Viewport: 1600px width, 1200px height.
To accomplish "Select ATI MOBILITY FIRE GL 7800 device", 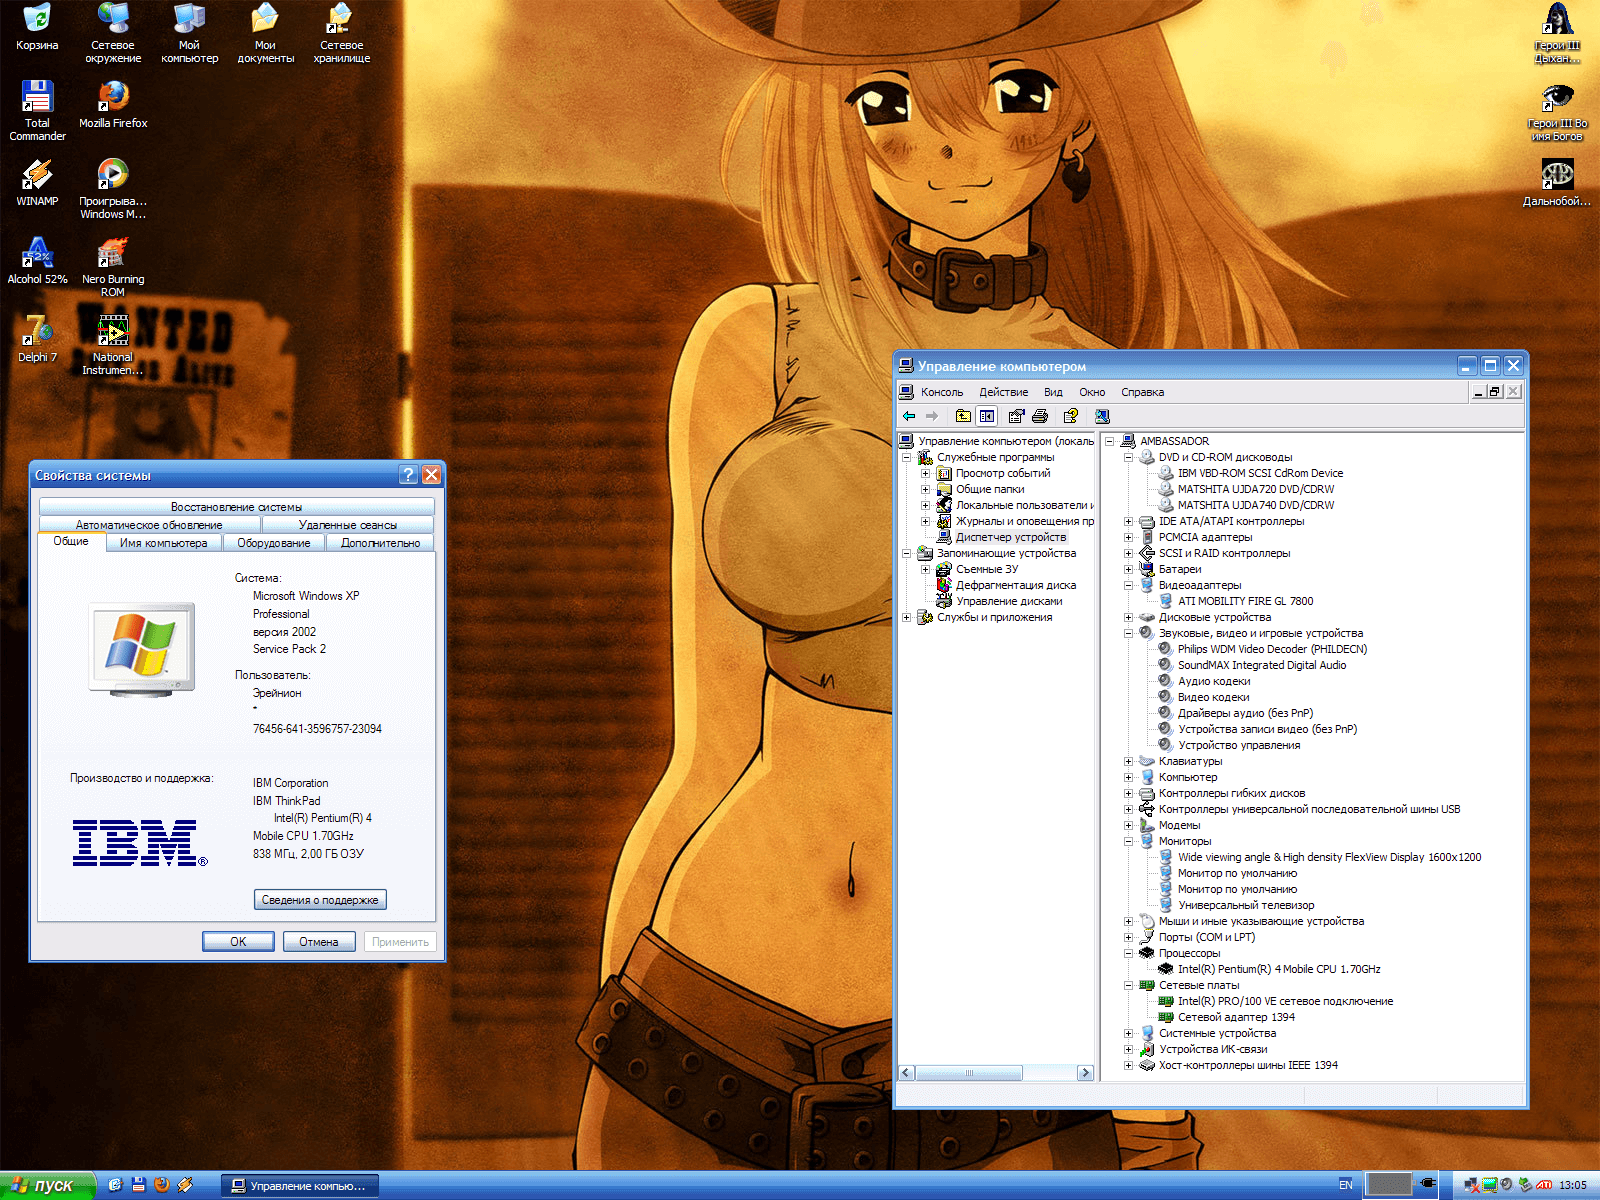I will [x=1245, y=601].
